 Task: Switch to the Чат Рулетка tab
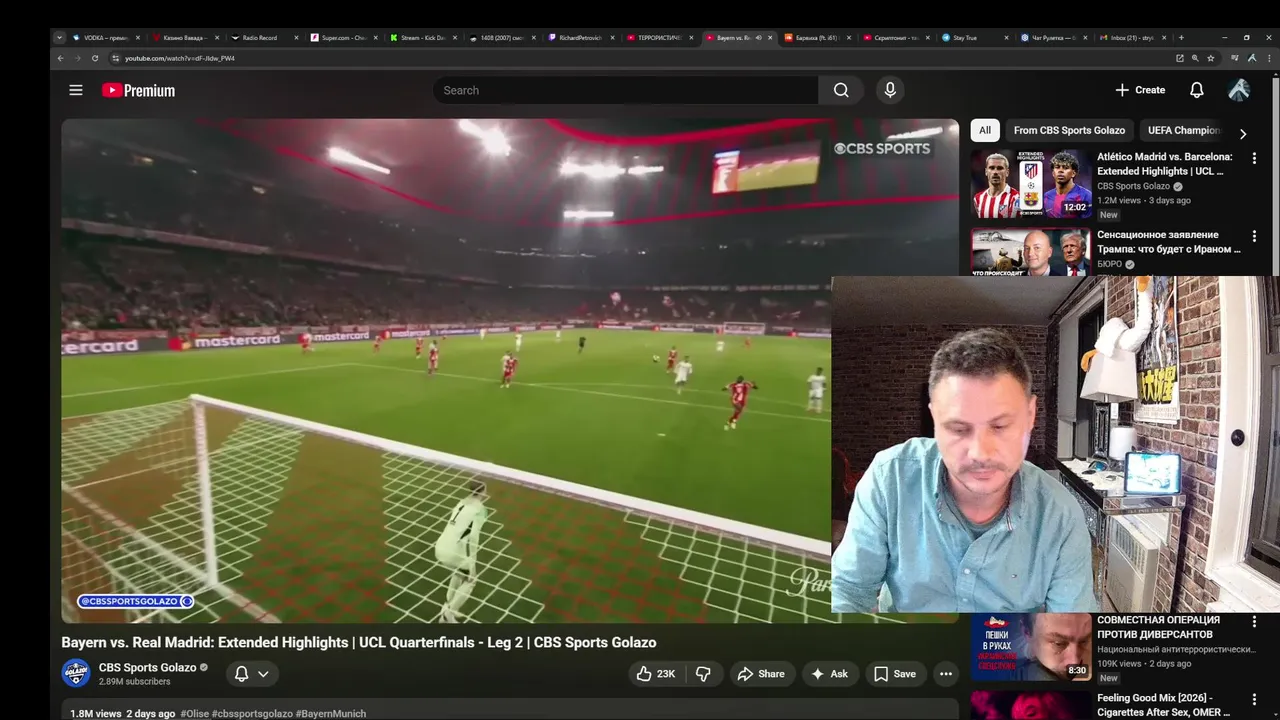(1054, 37)
